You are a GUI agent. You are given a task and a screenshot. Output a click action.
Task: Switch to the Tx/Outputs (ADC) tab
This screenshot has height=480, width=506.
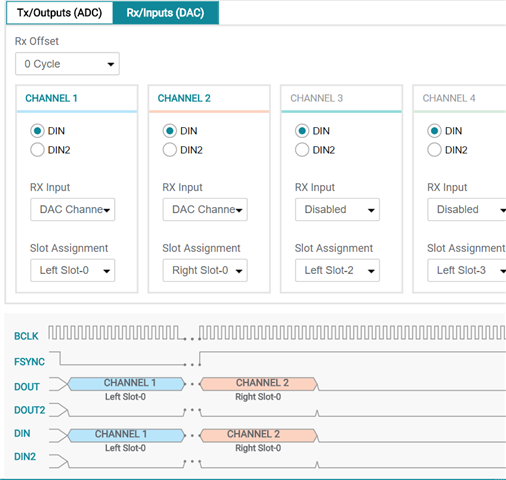(60, 13)
